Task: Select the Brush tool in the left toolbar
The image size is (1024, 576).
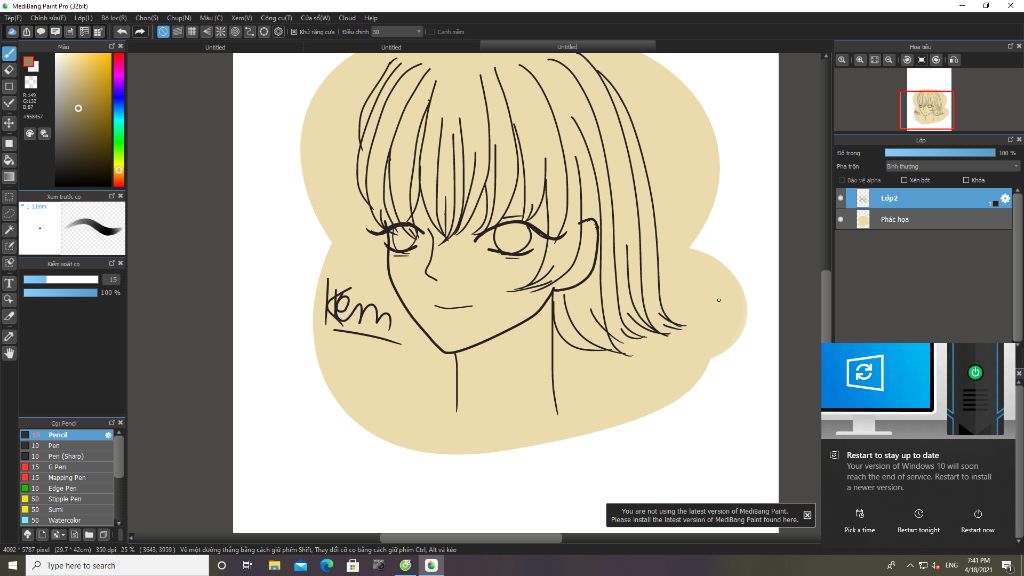Action: click(9, 54)
